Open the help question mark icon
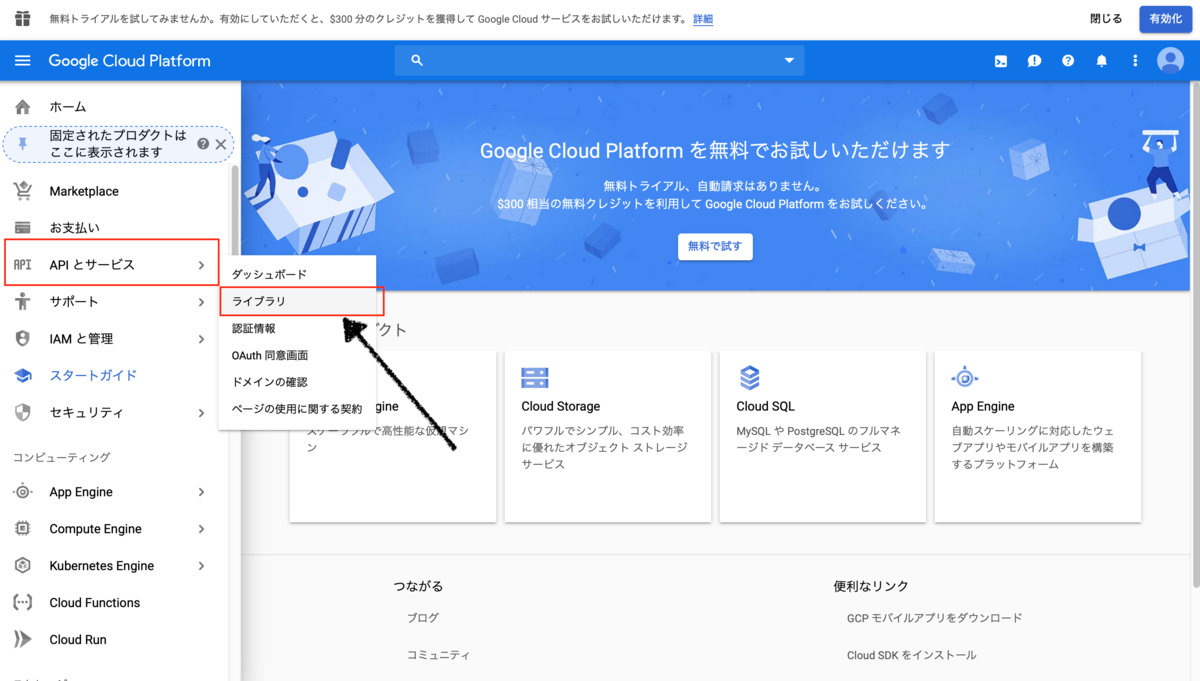1200x681 pixels. (x=1068, y=61)
